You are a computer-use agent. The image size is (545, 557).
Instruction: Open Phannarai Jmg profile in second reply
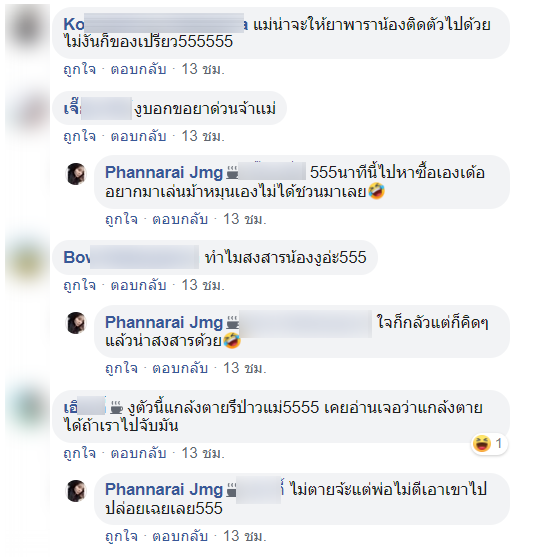pyautogui.click(x=164, y=323)
